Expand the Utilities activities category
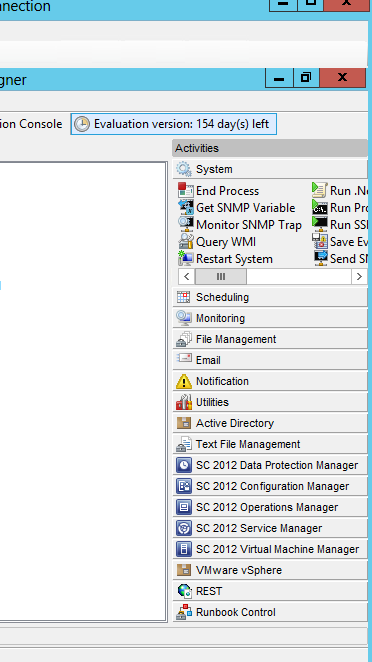372x662 pixels. 270,402
